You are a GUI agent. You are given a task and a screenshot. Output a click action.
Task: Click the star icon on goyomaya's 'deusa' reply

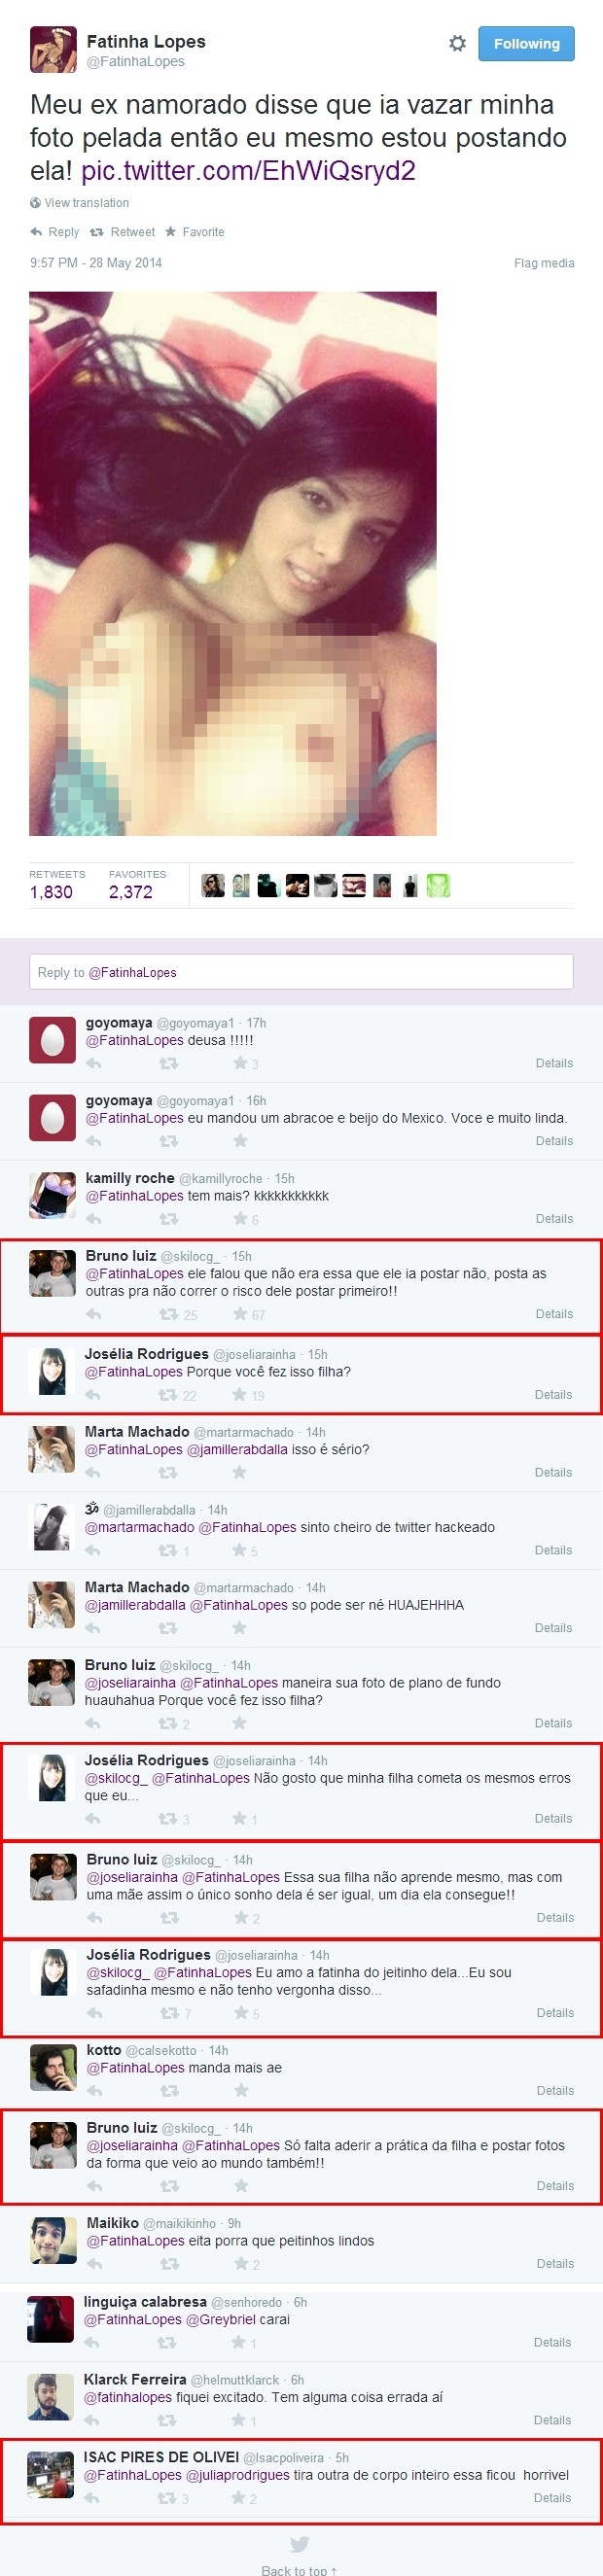[x=240, y=1063]
